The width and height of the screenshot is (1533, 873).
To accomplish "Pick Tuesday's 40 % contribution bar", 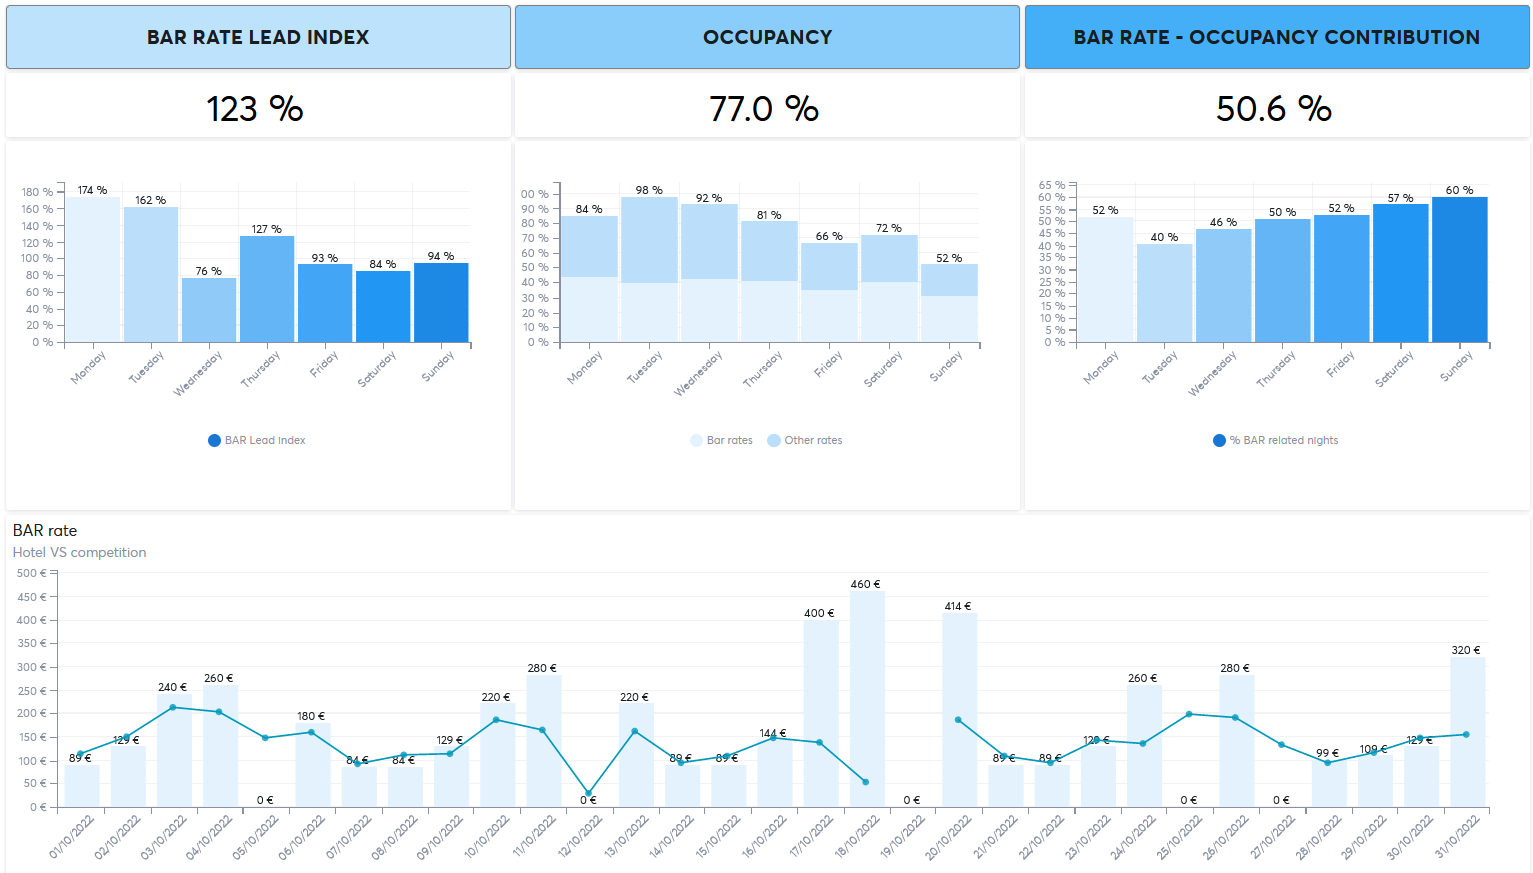I will click(1164, 293).
